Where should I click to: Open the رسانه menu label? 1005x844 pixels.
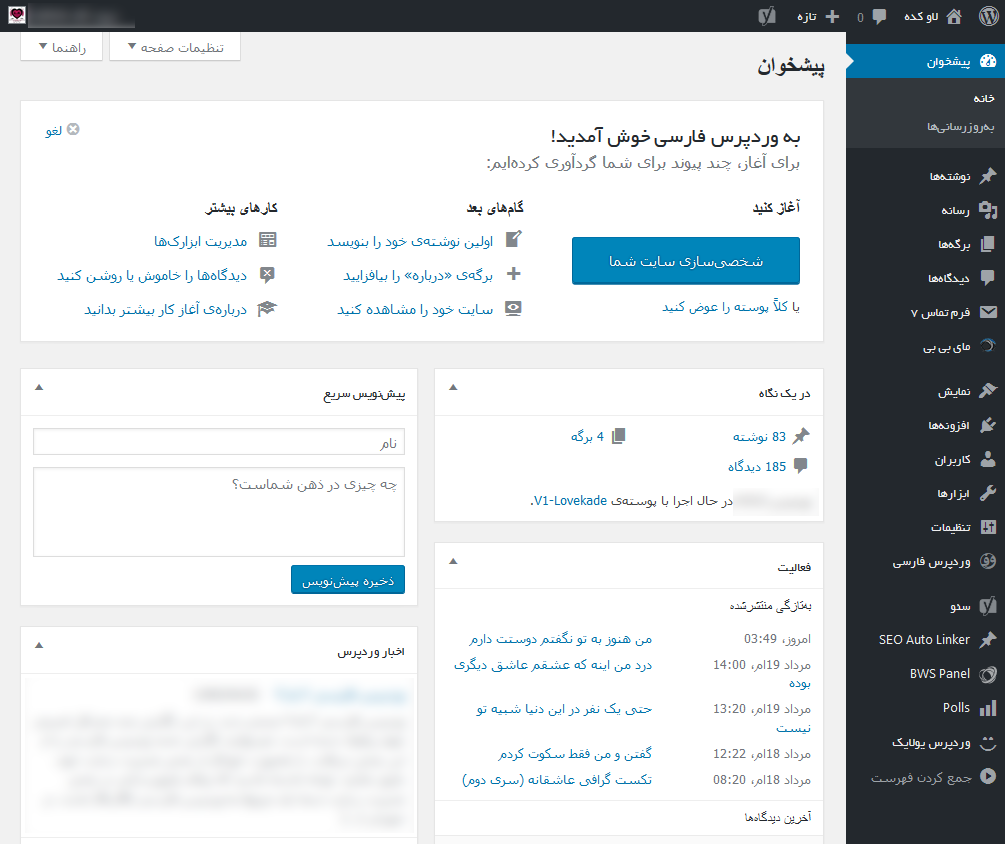(x=955, y=210)
